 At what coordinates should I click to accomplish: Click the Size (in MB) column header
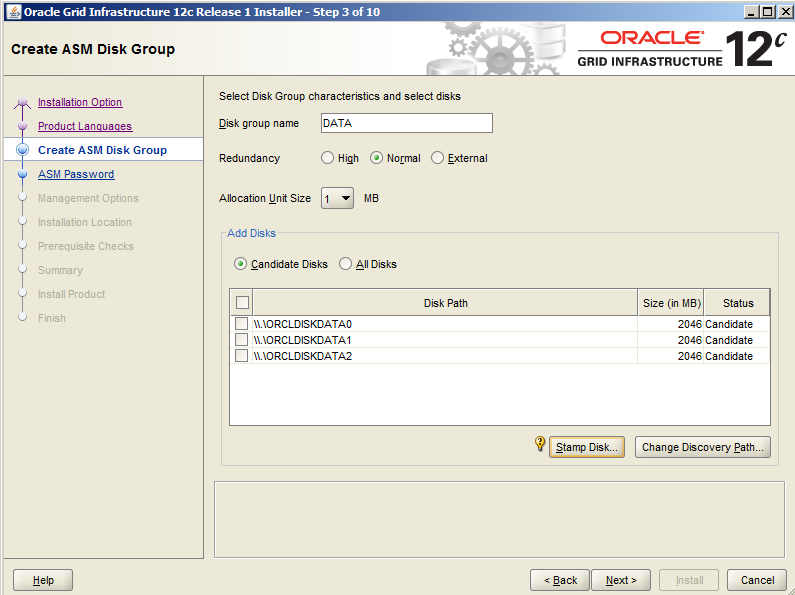pyautogui.click(x=671, y=303)
